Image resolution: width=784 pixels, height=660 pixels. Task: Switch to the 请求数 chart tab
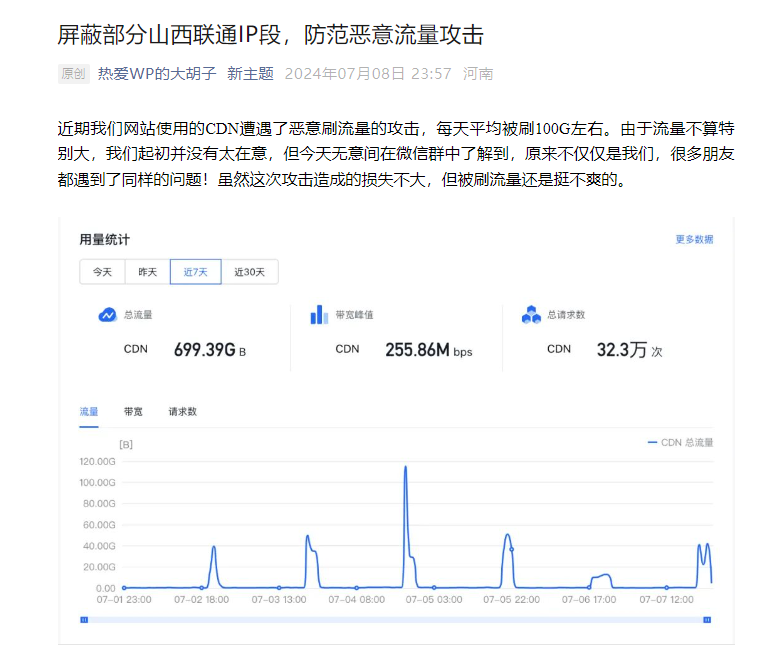tap(182, 412)
